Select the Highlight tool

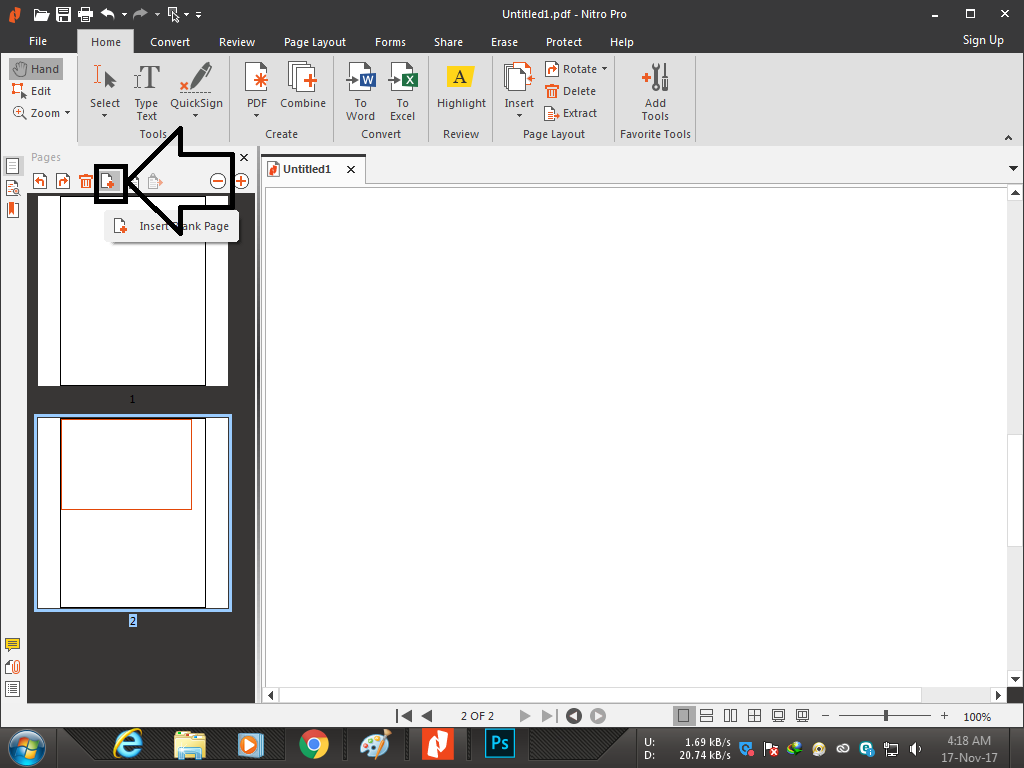(461, 86)
